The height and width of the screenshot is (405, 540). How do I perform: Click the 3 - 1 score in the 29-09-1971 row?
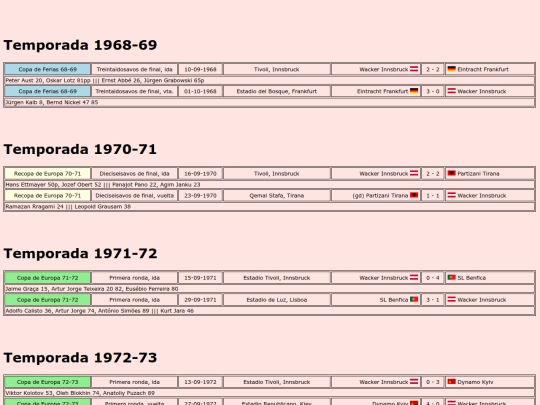pyautogui.click(x=433, y=300)
